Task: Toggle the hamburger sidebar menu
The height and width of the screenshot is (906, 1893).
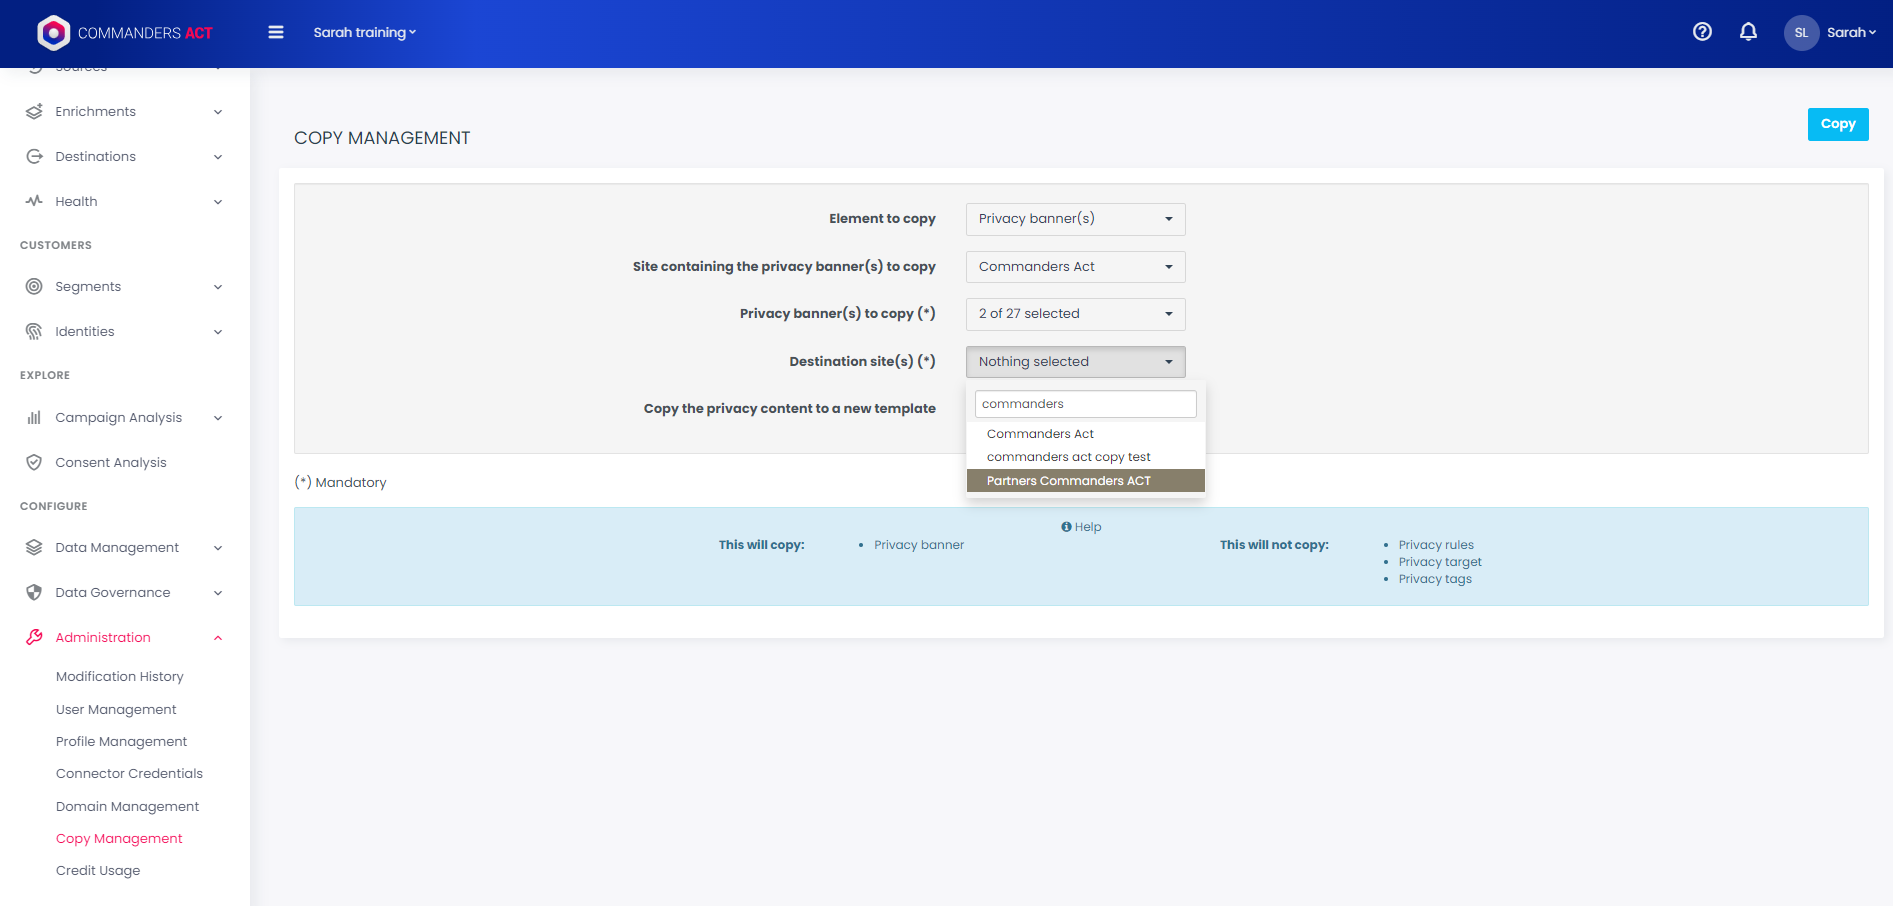Action: click(276, 33)
